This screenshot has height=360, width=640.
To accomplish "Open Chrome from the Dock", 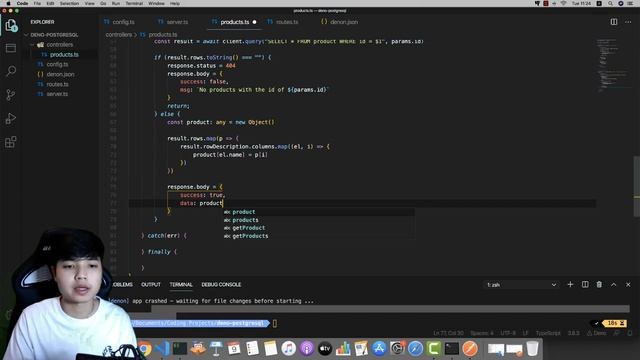I will click(x=144, y=349).
